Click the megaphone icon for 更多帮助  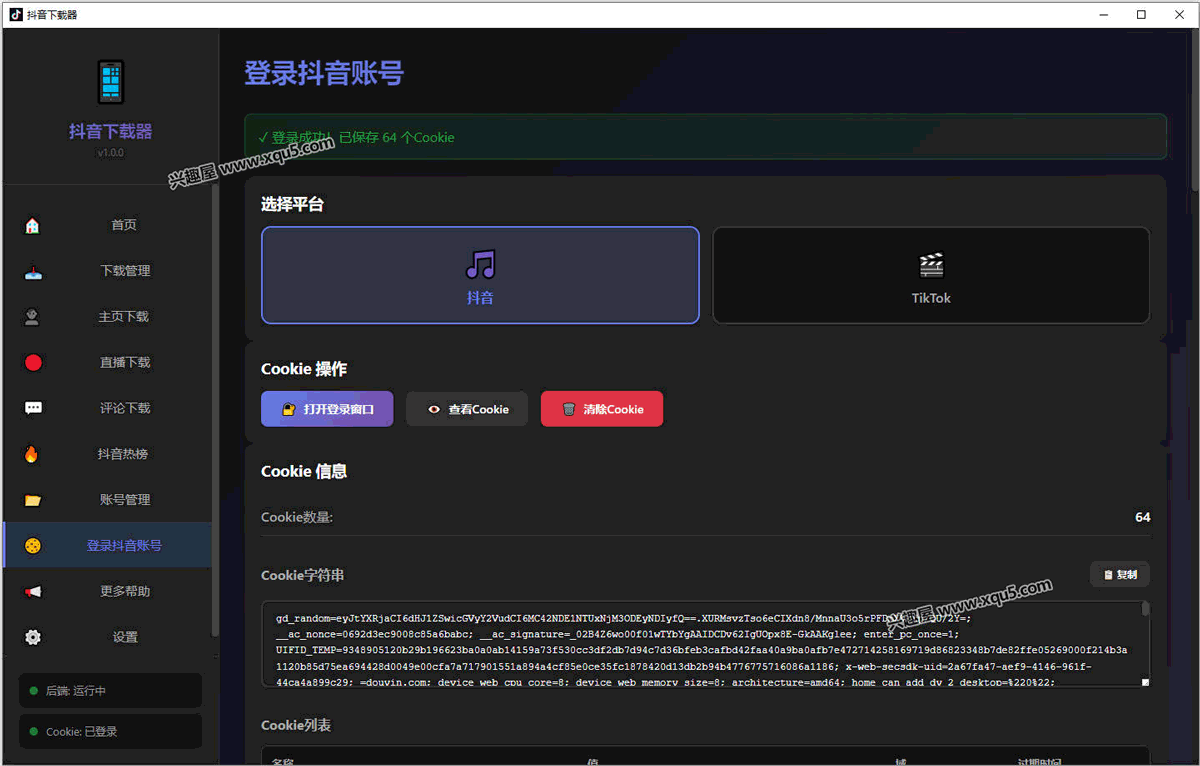point(33,592)
